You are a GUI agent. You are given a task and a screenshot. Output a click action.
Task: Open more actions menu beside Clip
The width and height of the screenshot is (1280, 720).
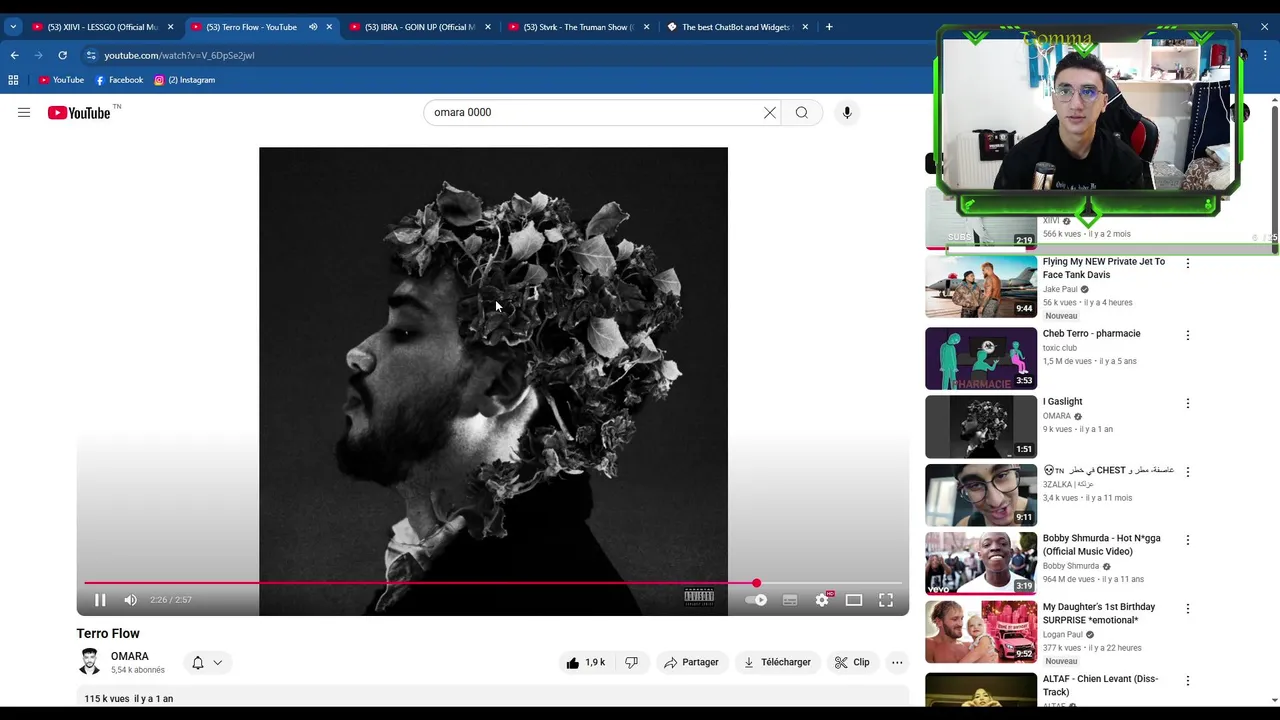897,662
